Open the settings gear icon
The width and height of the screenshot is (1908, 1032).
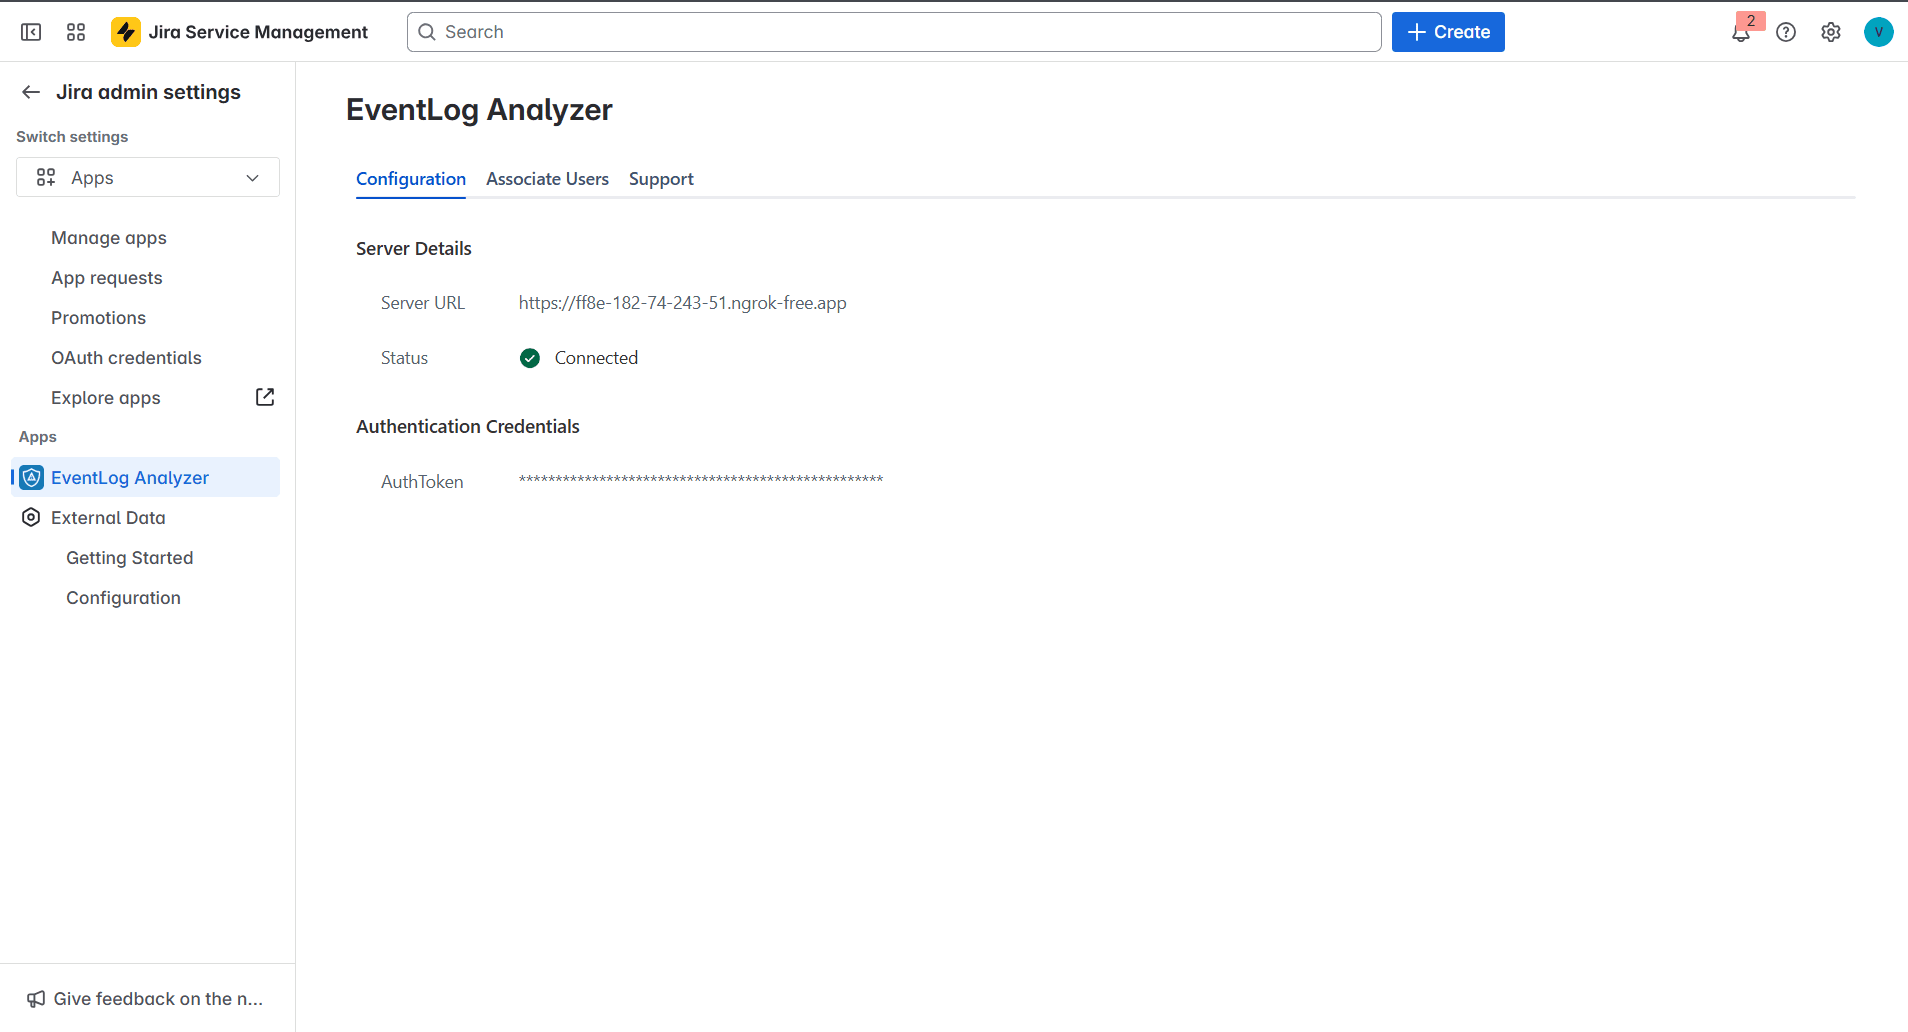point(1831,32)
